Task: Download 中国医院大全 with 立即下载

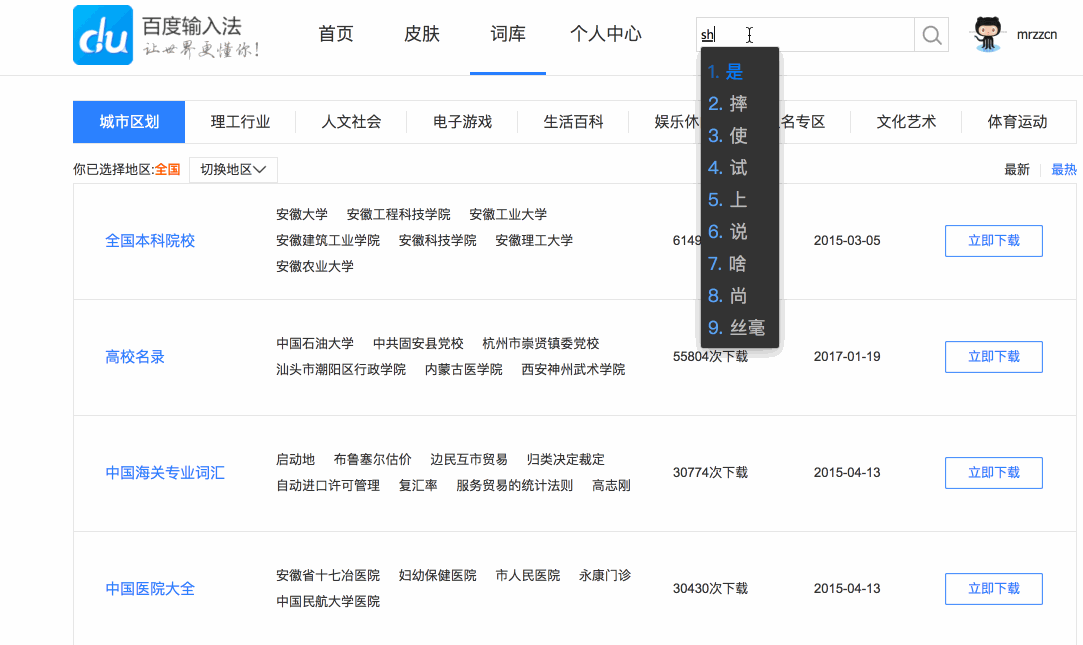Action: coord(993,589)
